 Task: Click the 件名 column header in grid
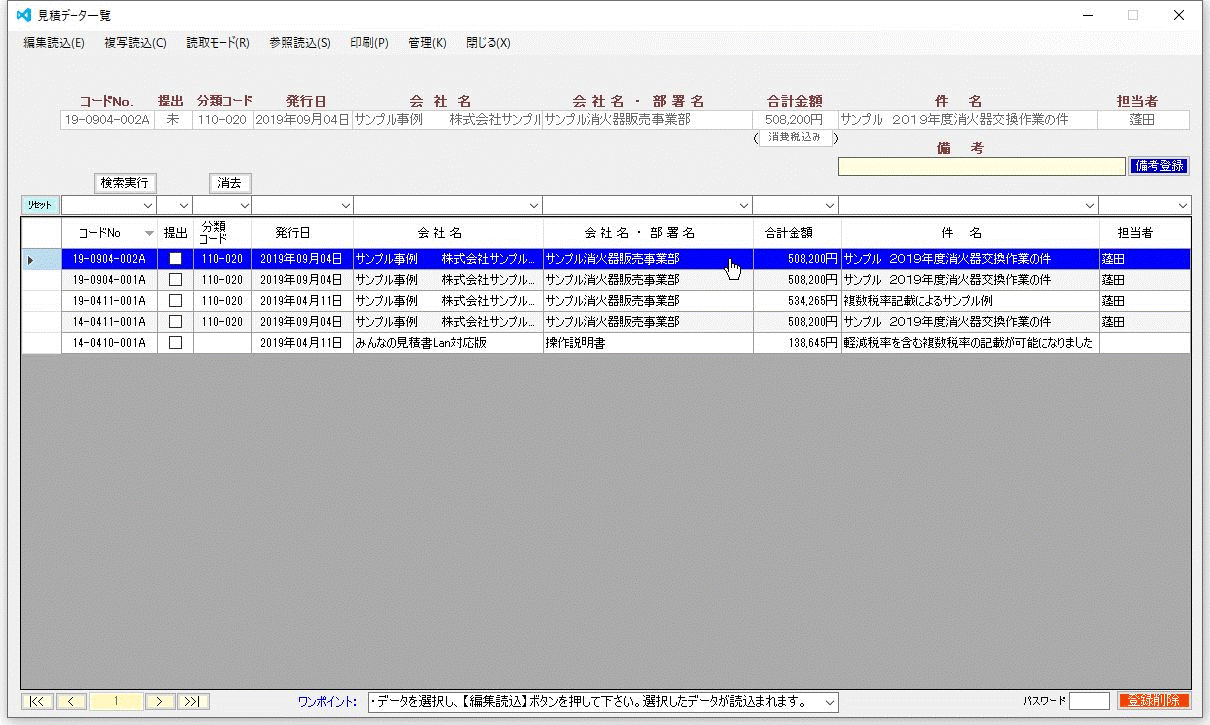pos(970,232)
